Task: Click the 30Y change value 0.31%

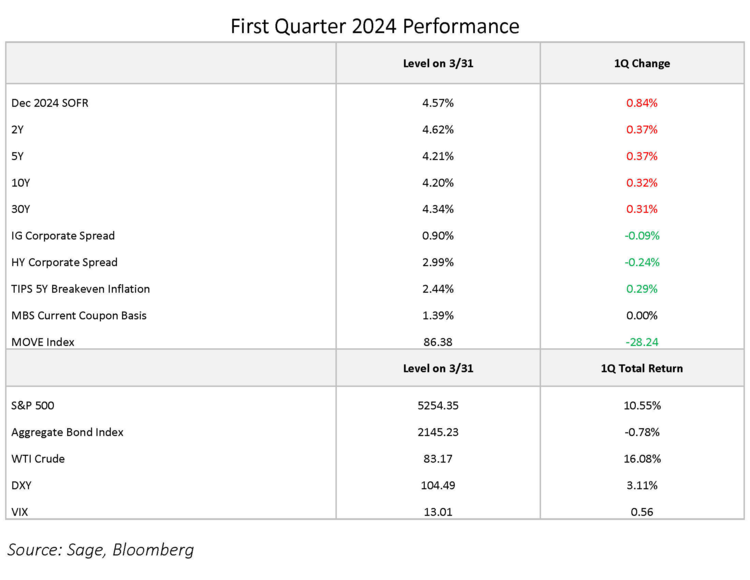Action: coord(642,209)
